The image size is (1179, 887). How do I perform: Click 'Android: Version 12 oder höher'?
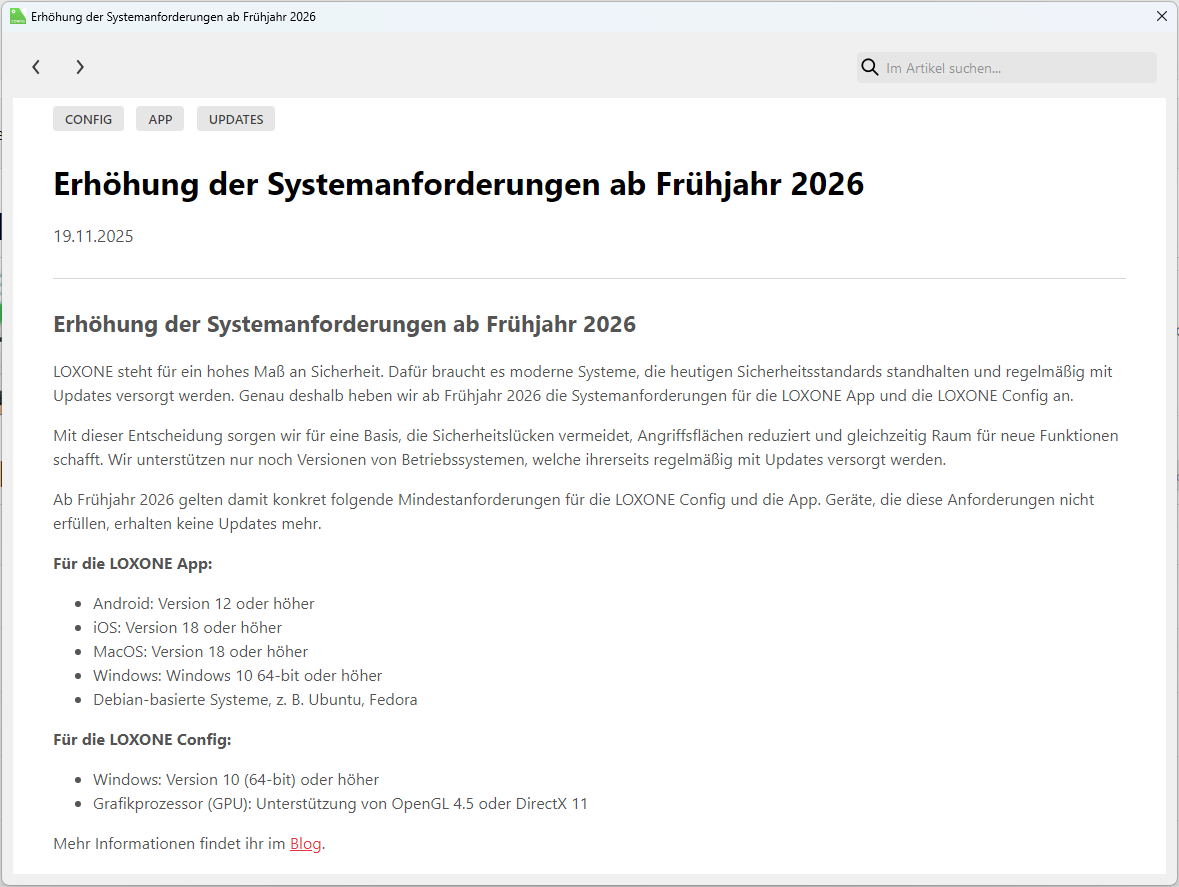coord(204,604)
